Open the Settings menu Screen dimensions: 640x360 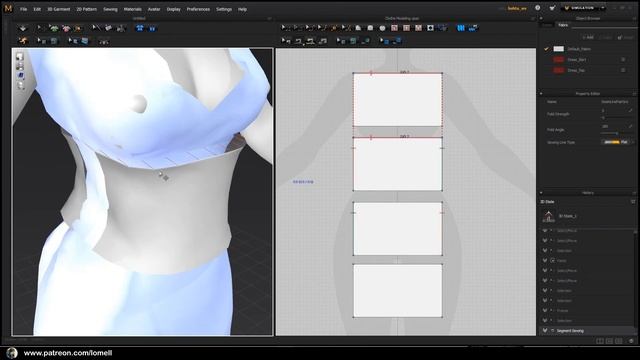point(224,9)
